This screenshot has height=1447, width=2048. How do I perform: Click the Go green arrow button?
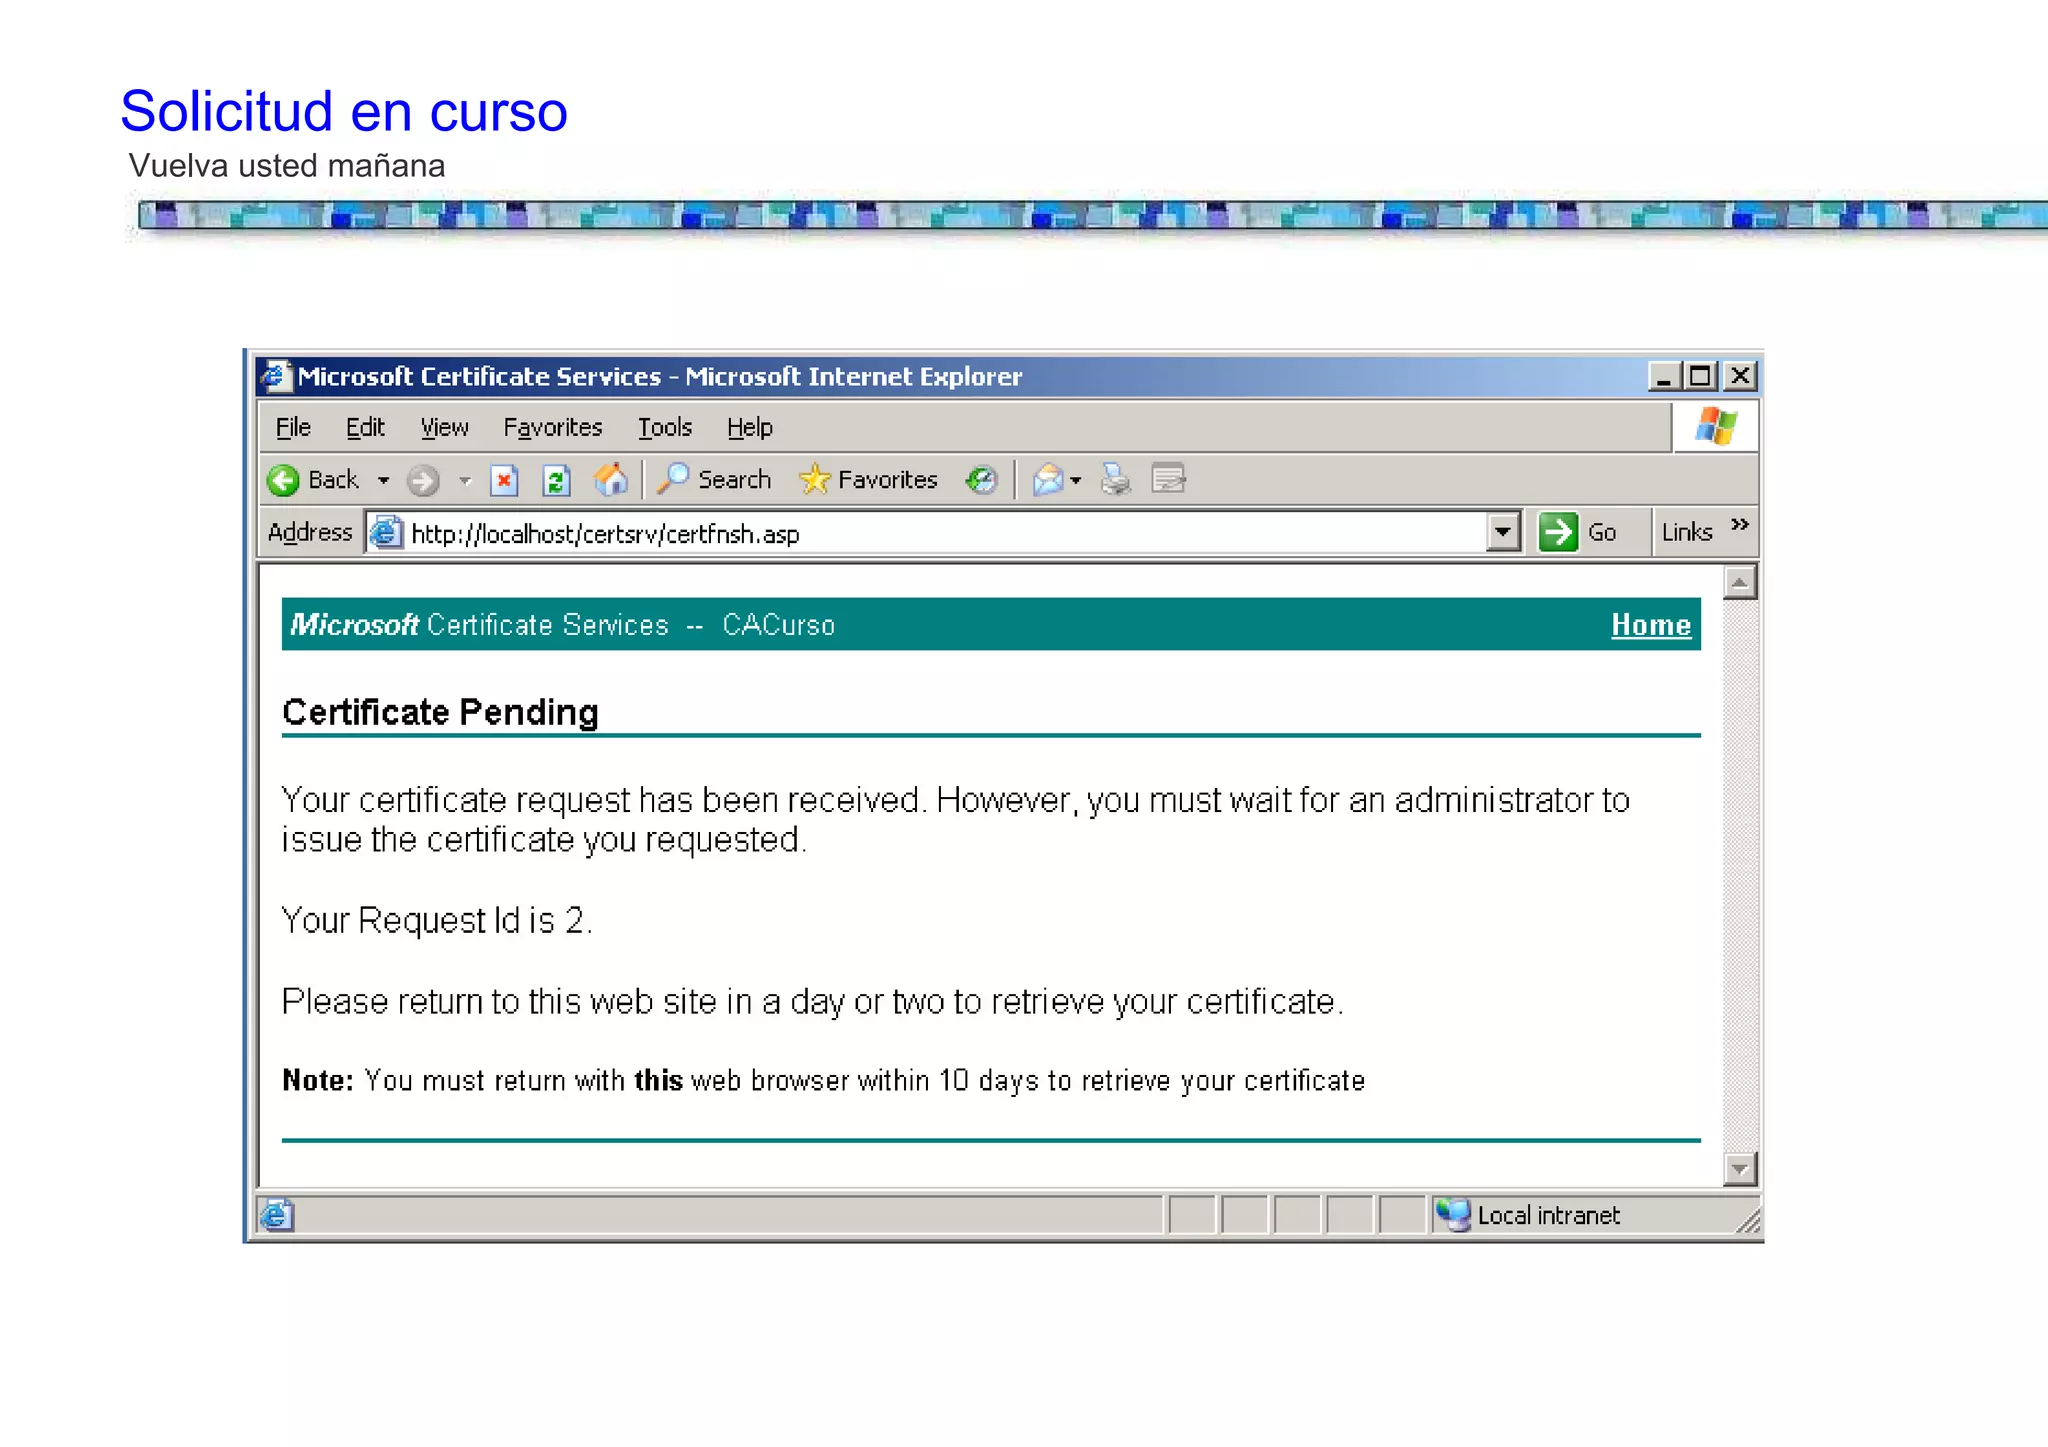(x=1558, y=532)
